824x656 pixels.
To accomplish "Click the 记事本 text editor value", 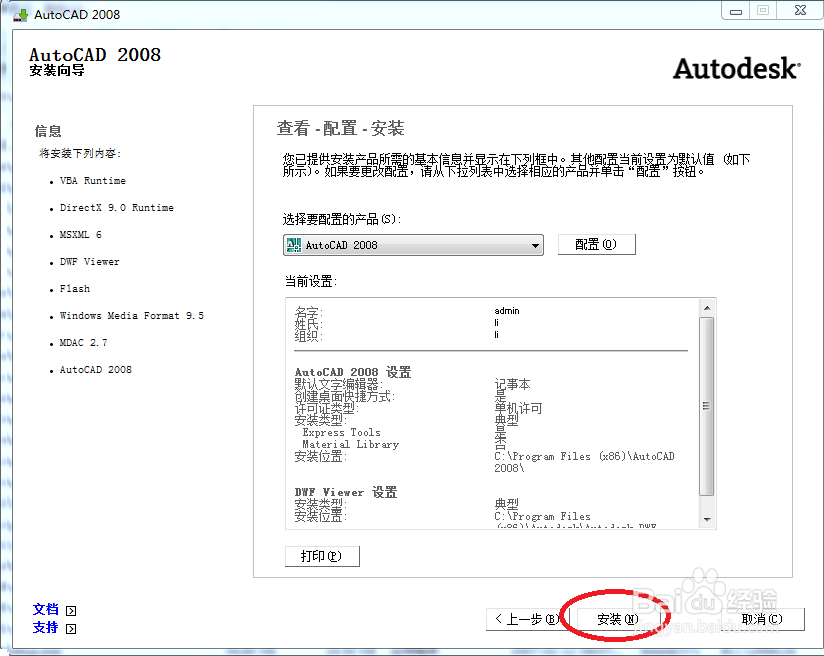I will 512,384.
